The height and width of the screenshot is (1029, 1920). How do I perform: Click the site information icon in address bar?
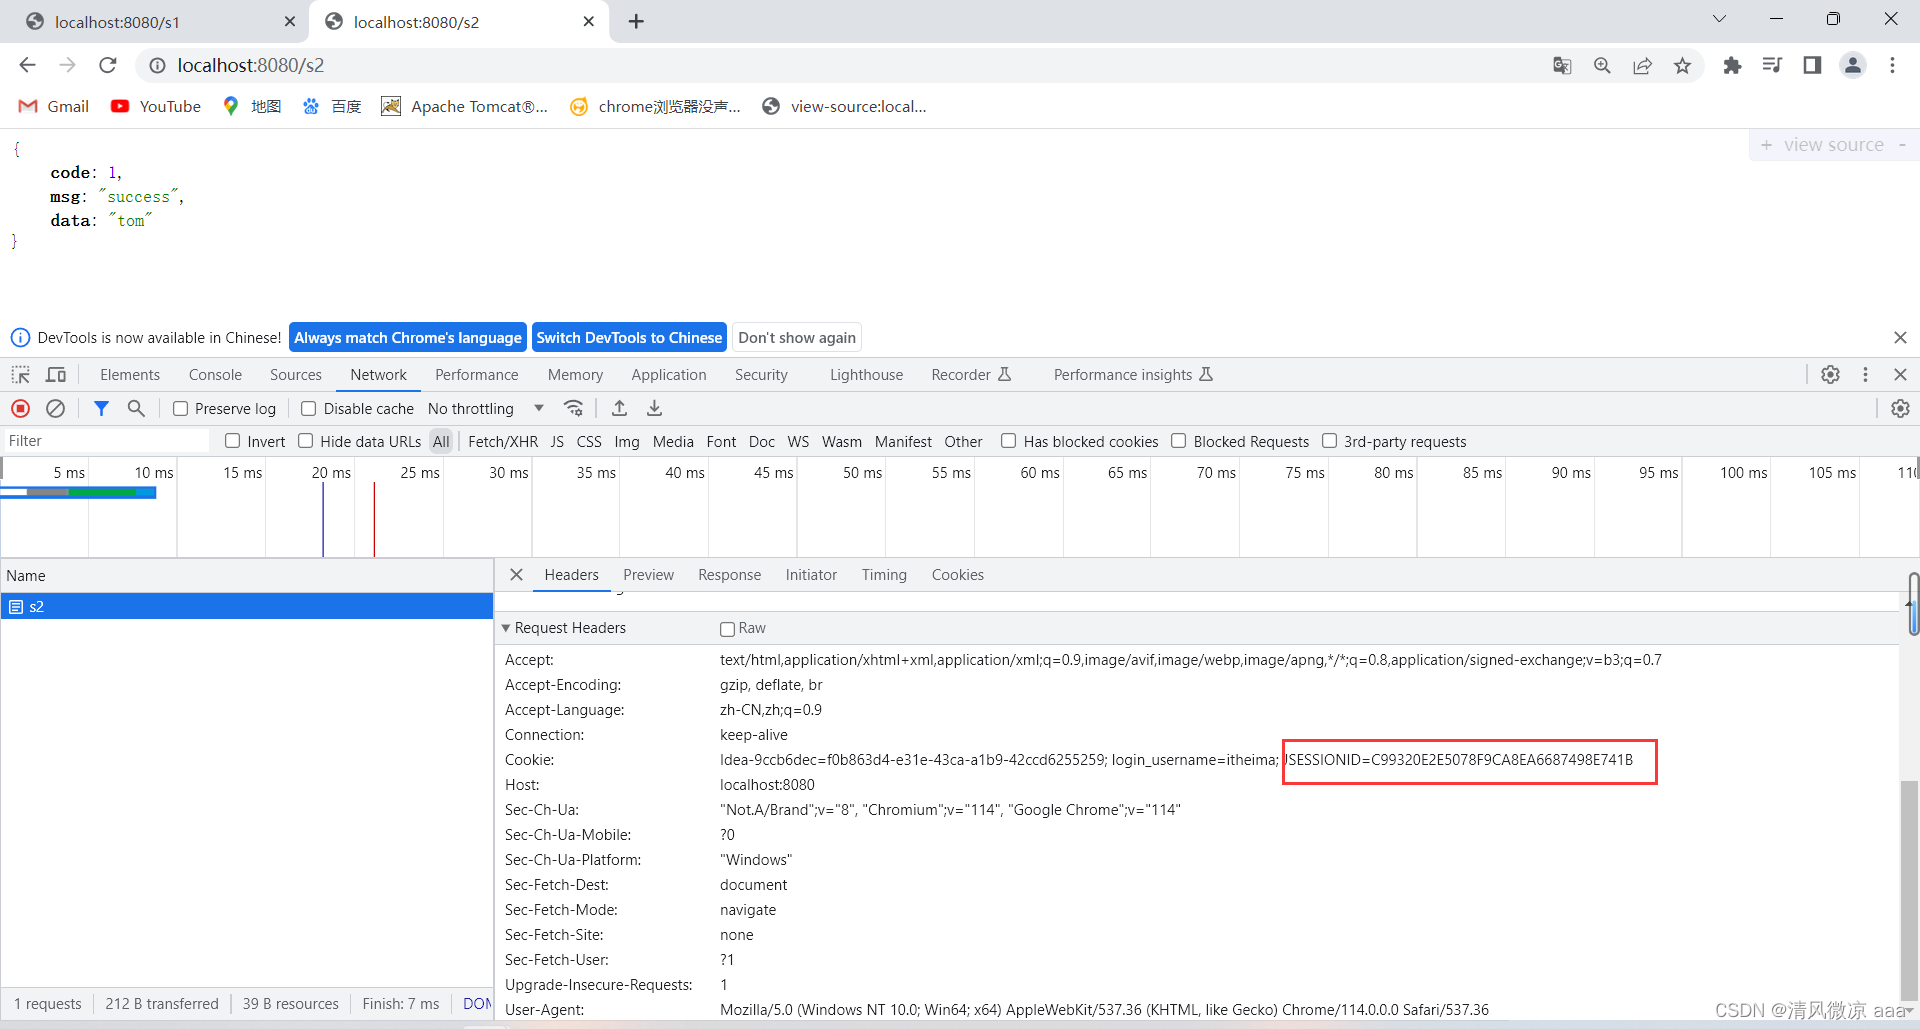point(157,65)
